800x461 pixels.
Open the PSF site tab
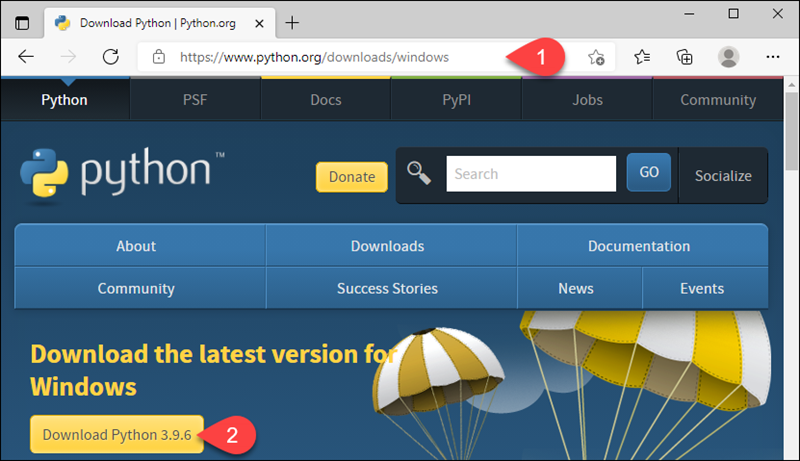(195, 99)
